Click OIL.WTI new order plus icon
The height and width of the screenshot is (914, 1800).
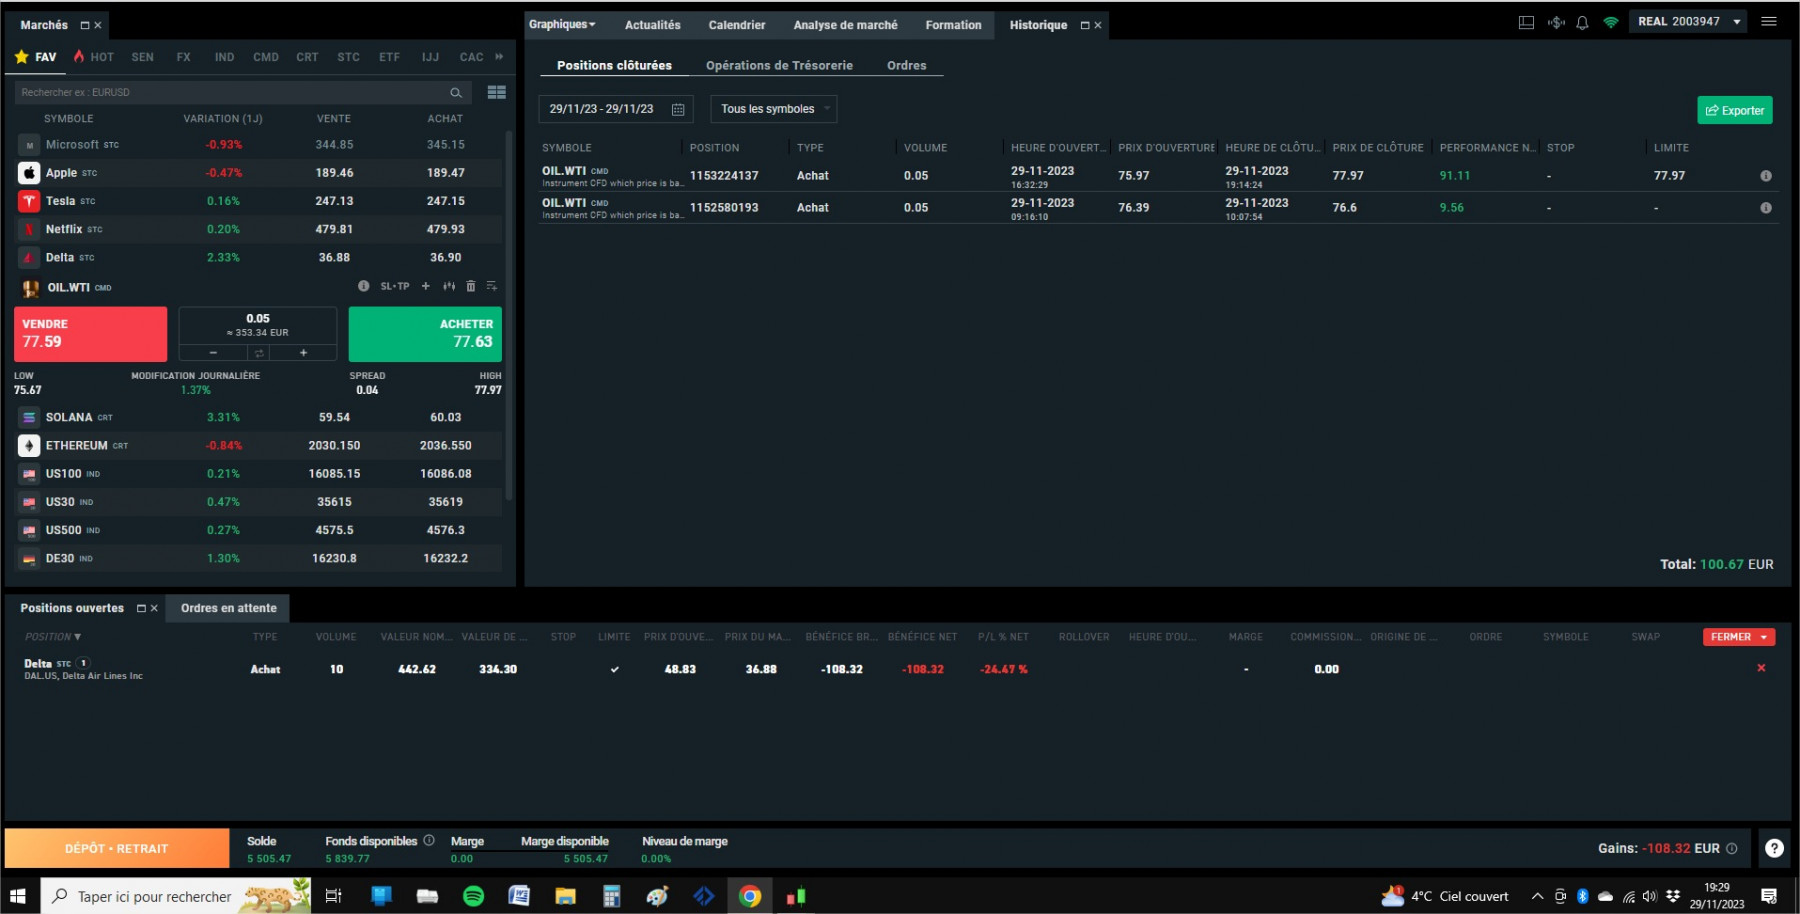(426, 286)
